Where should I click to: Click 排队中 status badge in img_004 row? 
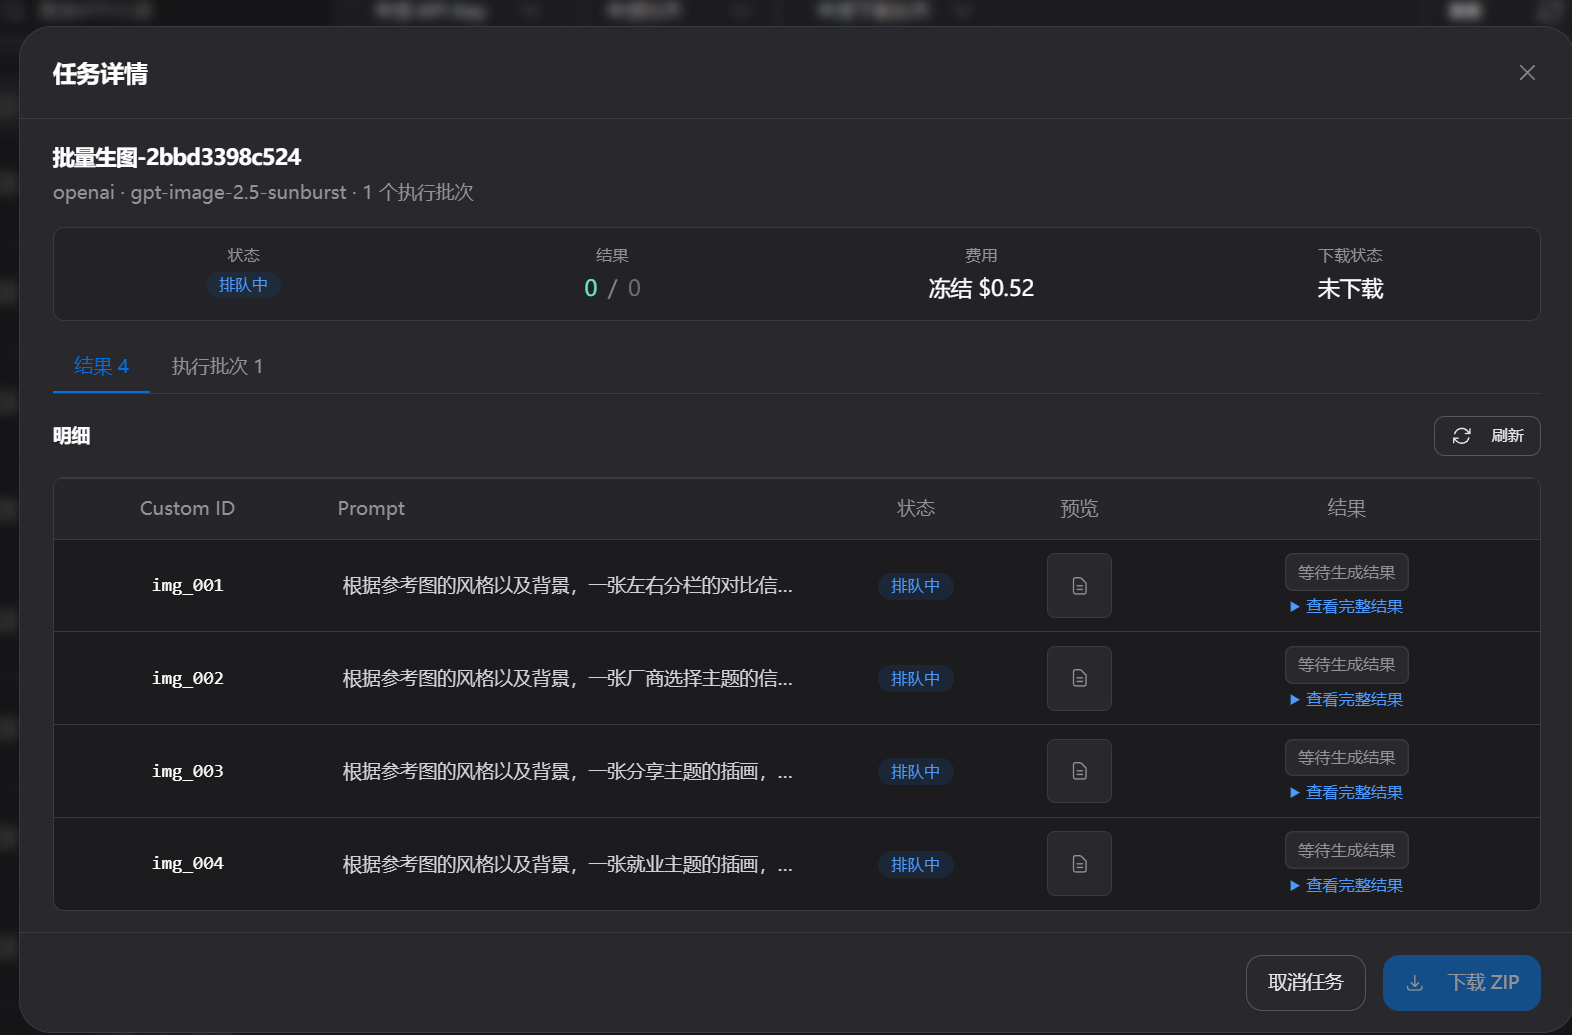[916, 865]
